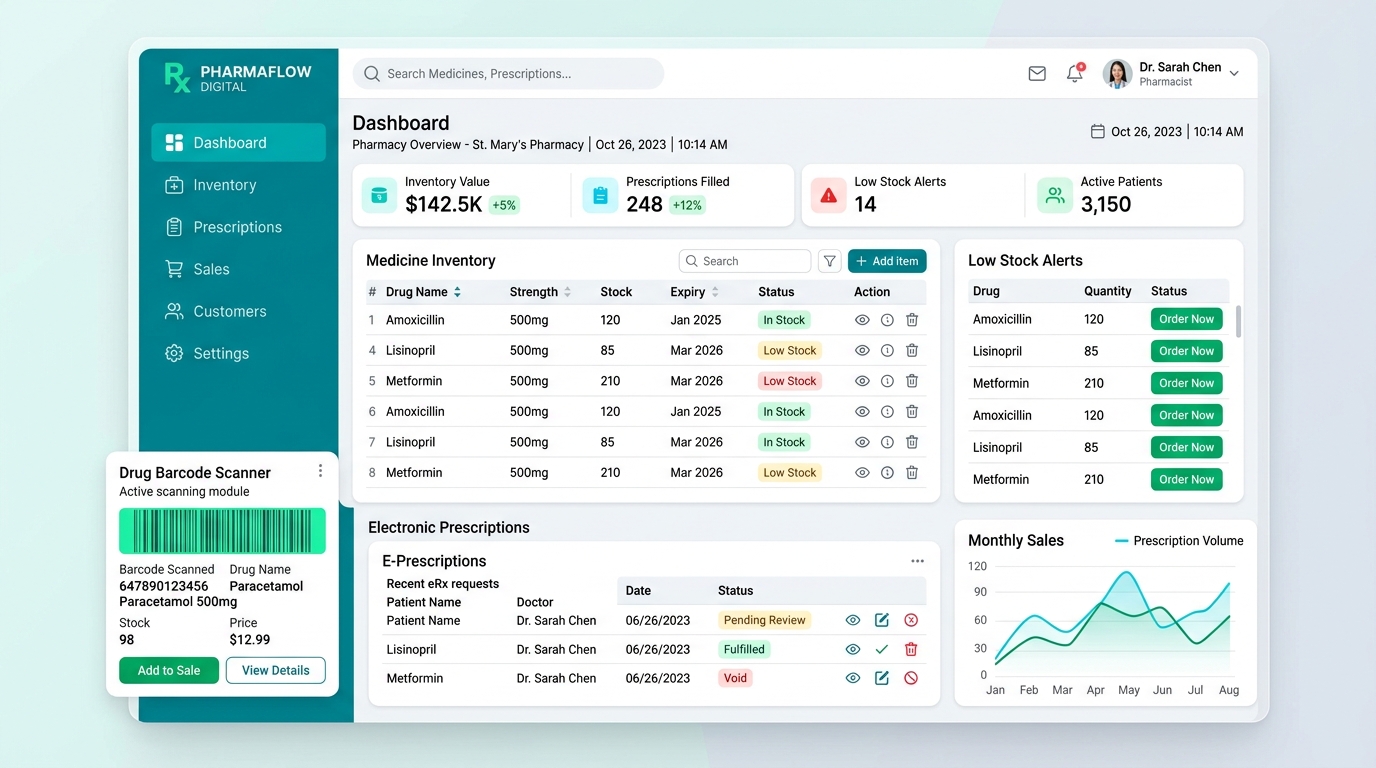Viewport: 1376px width, 768px height.
Task: Open the mail inbox icon
Action: click(1037, 73)
